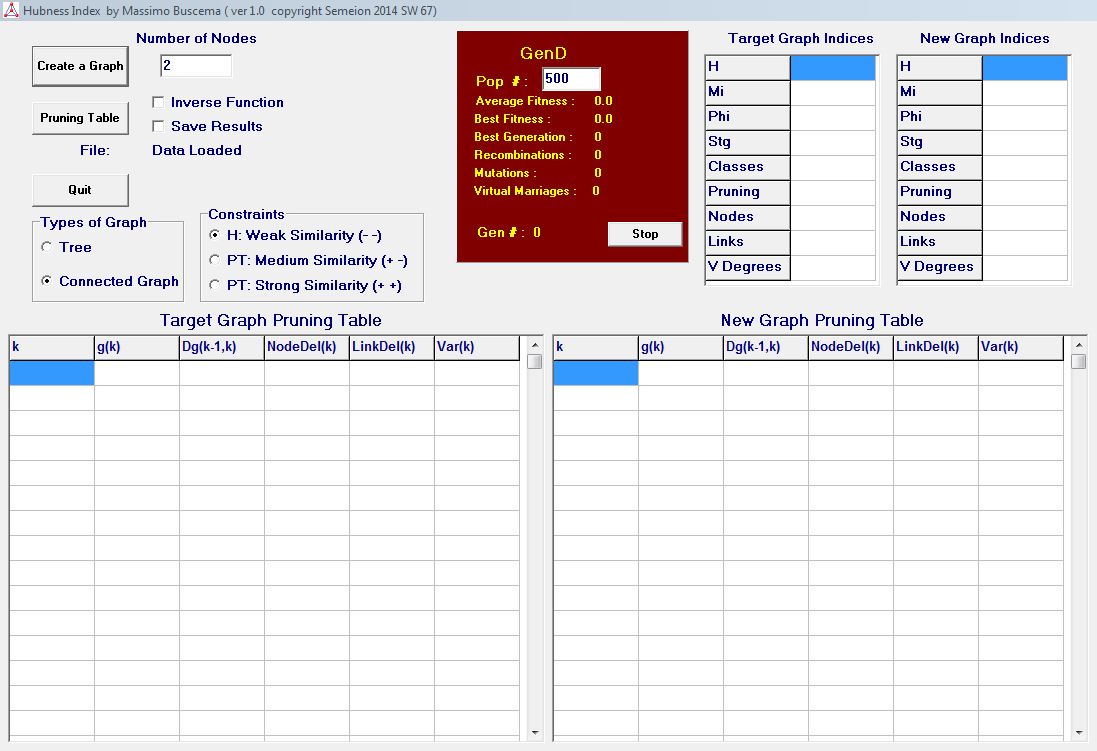Click the Quit button

point(80,190)
